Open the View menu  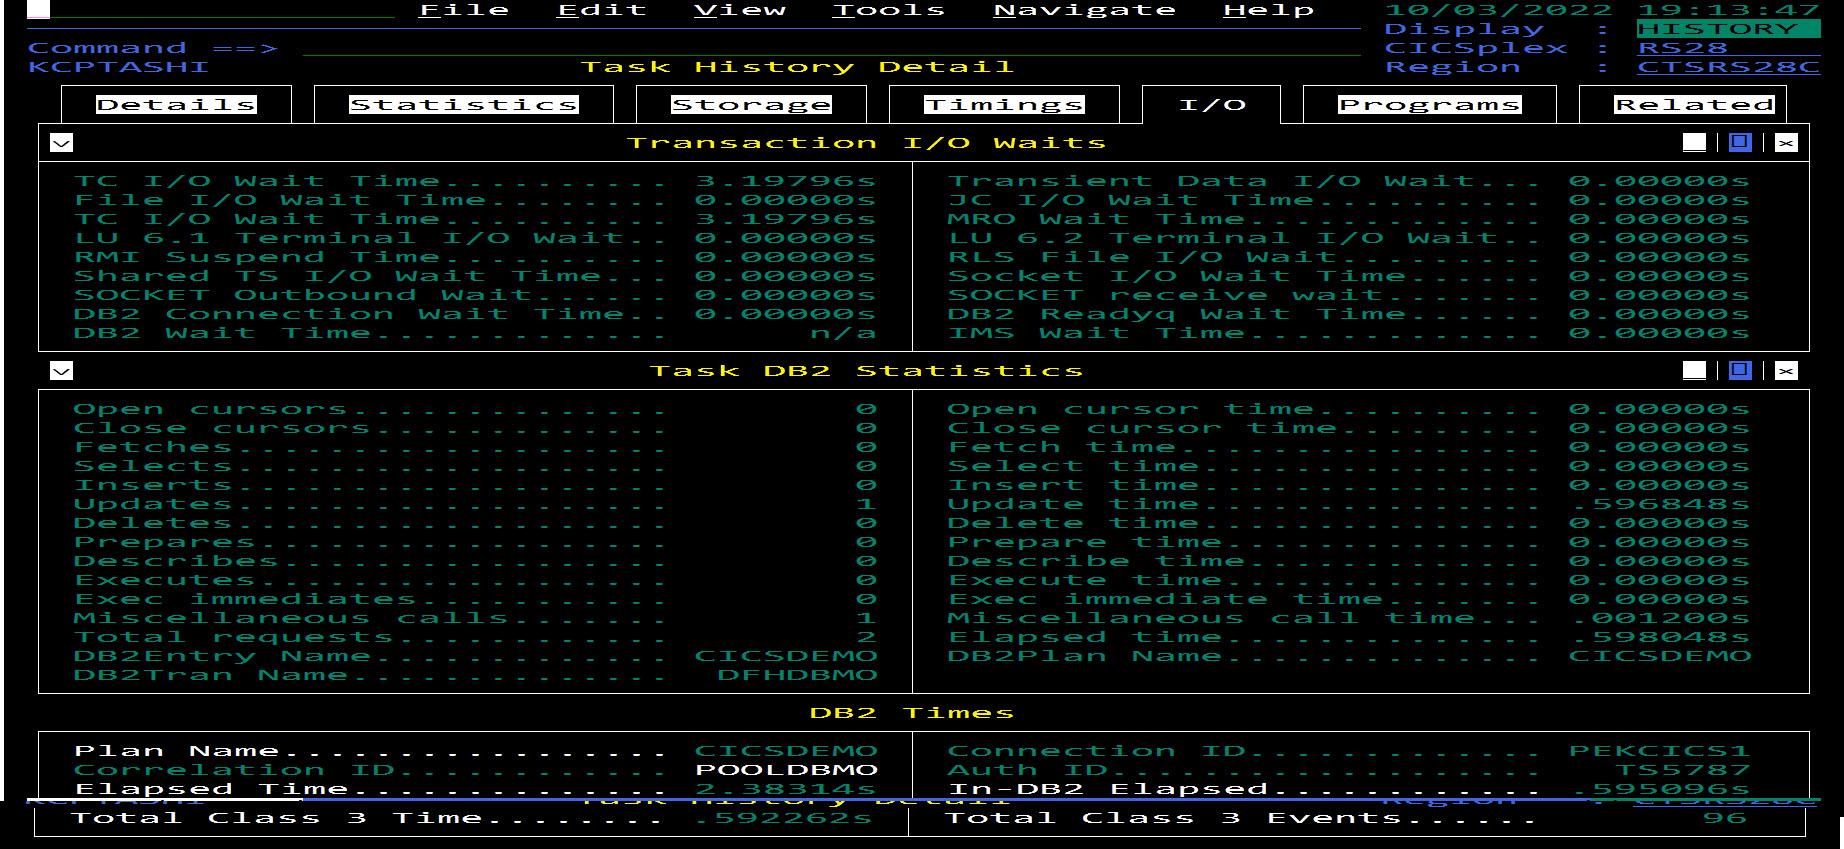(740, 10)
